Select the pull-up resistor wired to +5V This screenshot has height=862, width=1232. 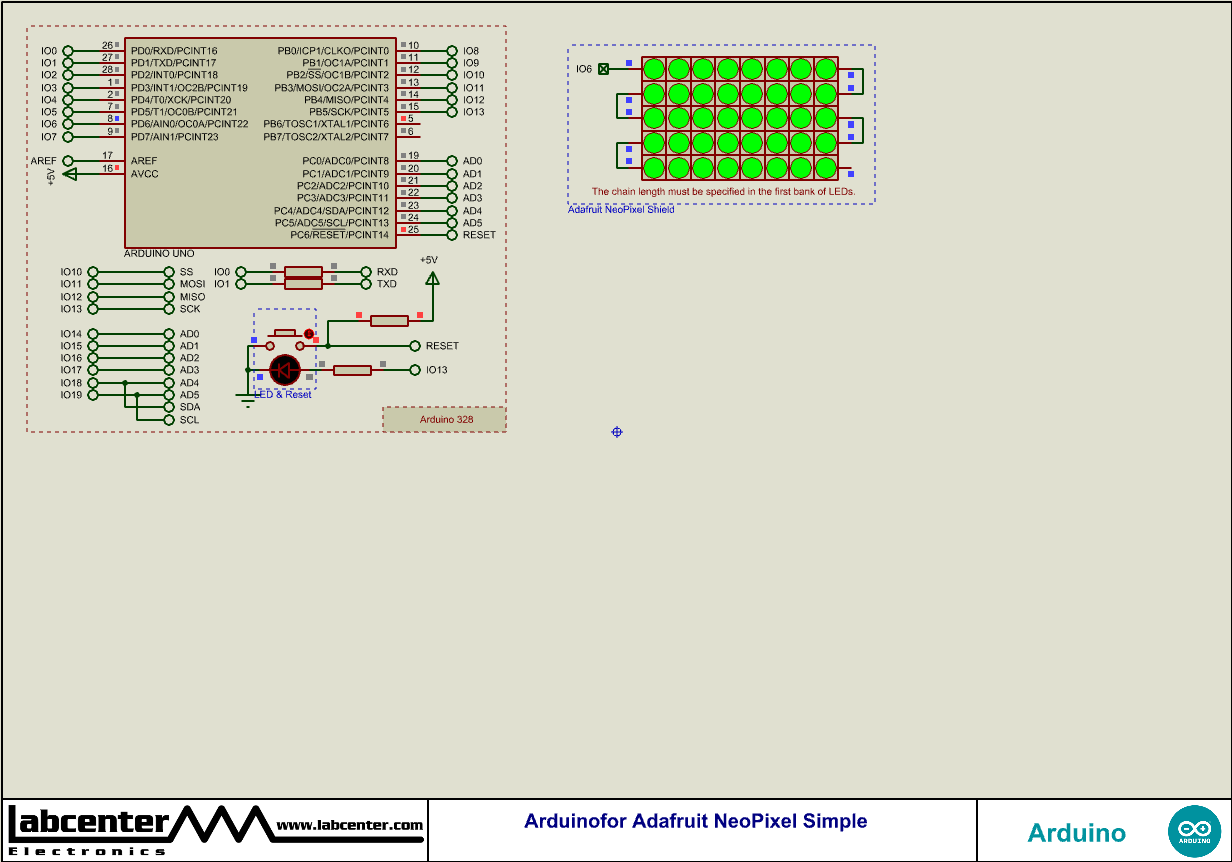pos(390,320)
